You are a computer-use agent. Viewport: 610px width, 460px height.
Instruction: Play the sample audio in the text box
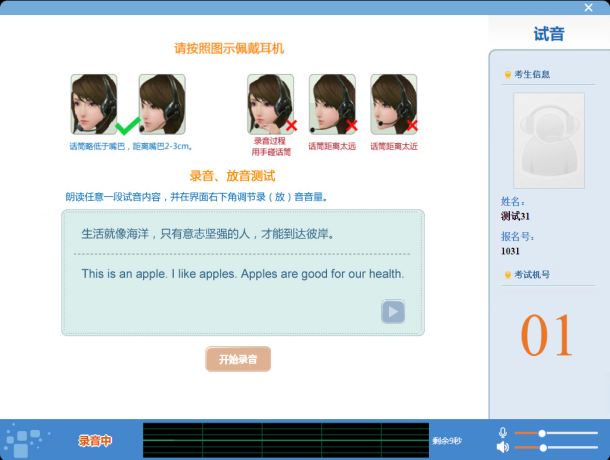[x=393, y=311]
